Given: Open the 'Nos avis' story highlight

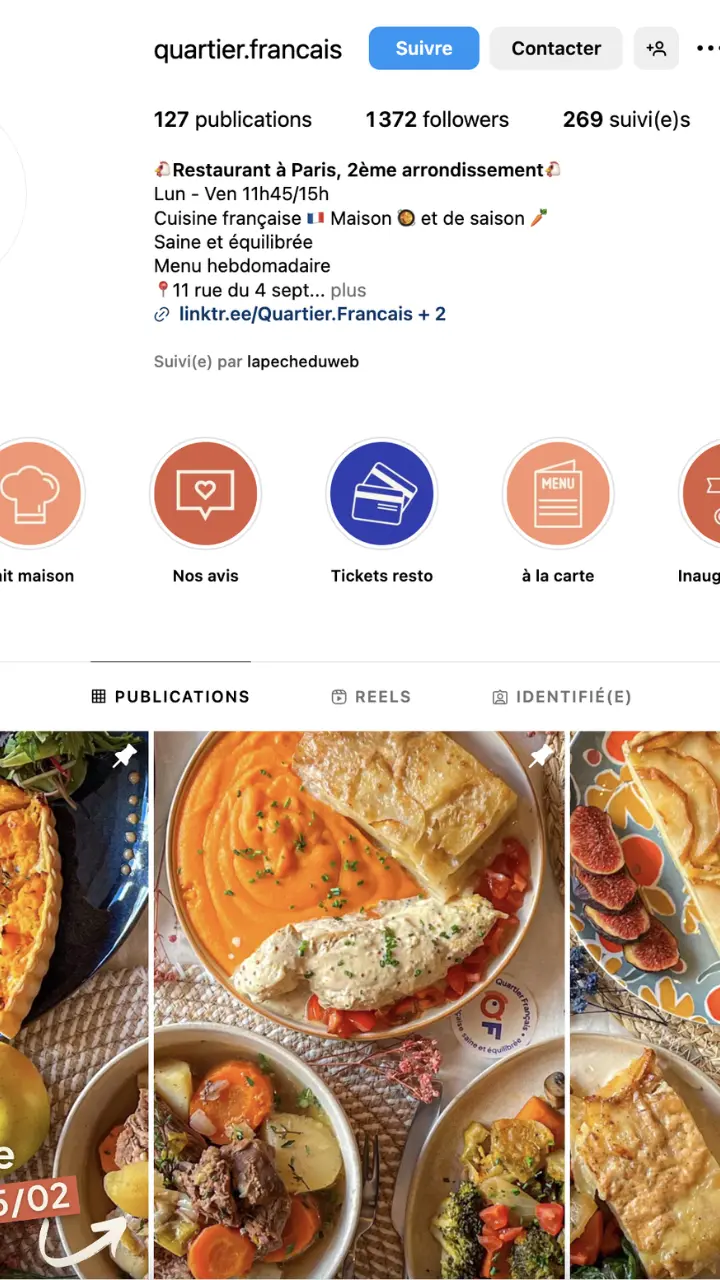Looking at the screenshot, I should tap(205, 494).
